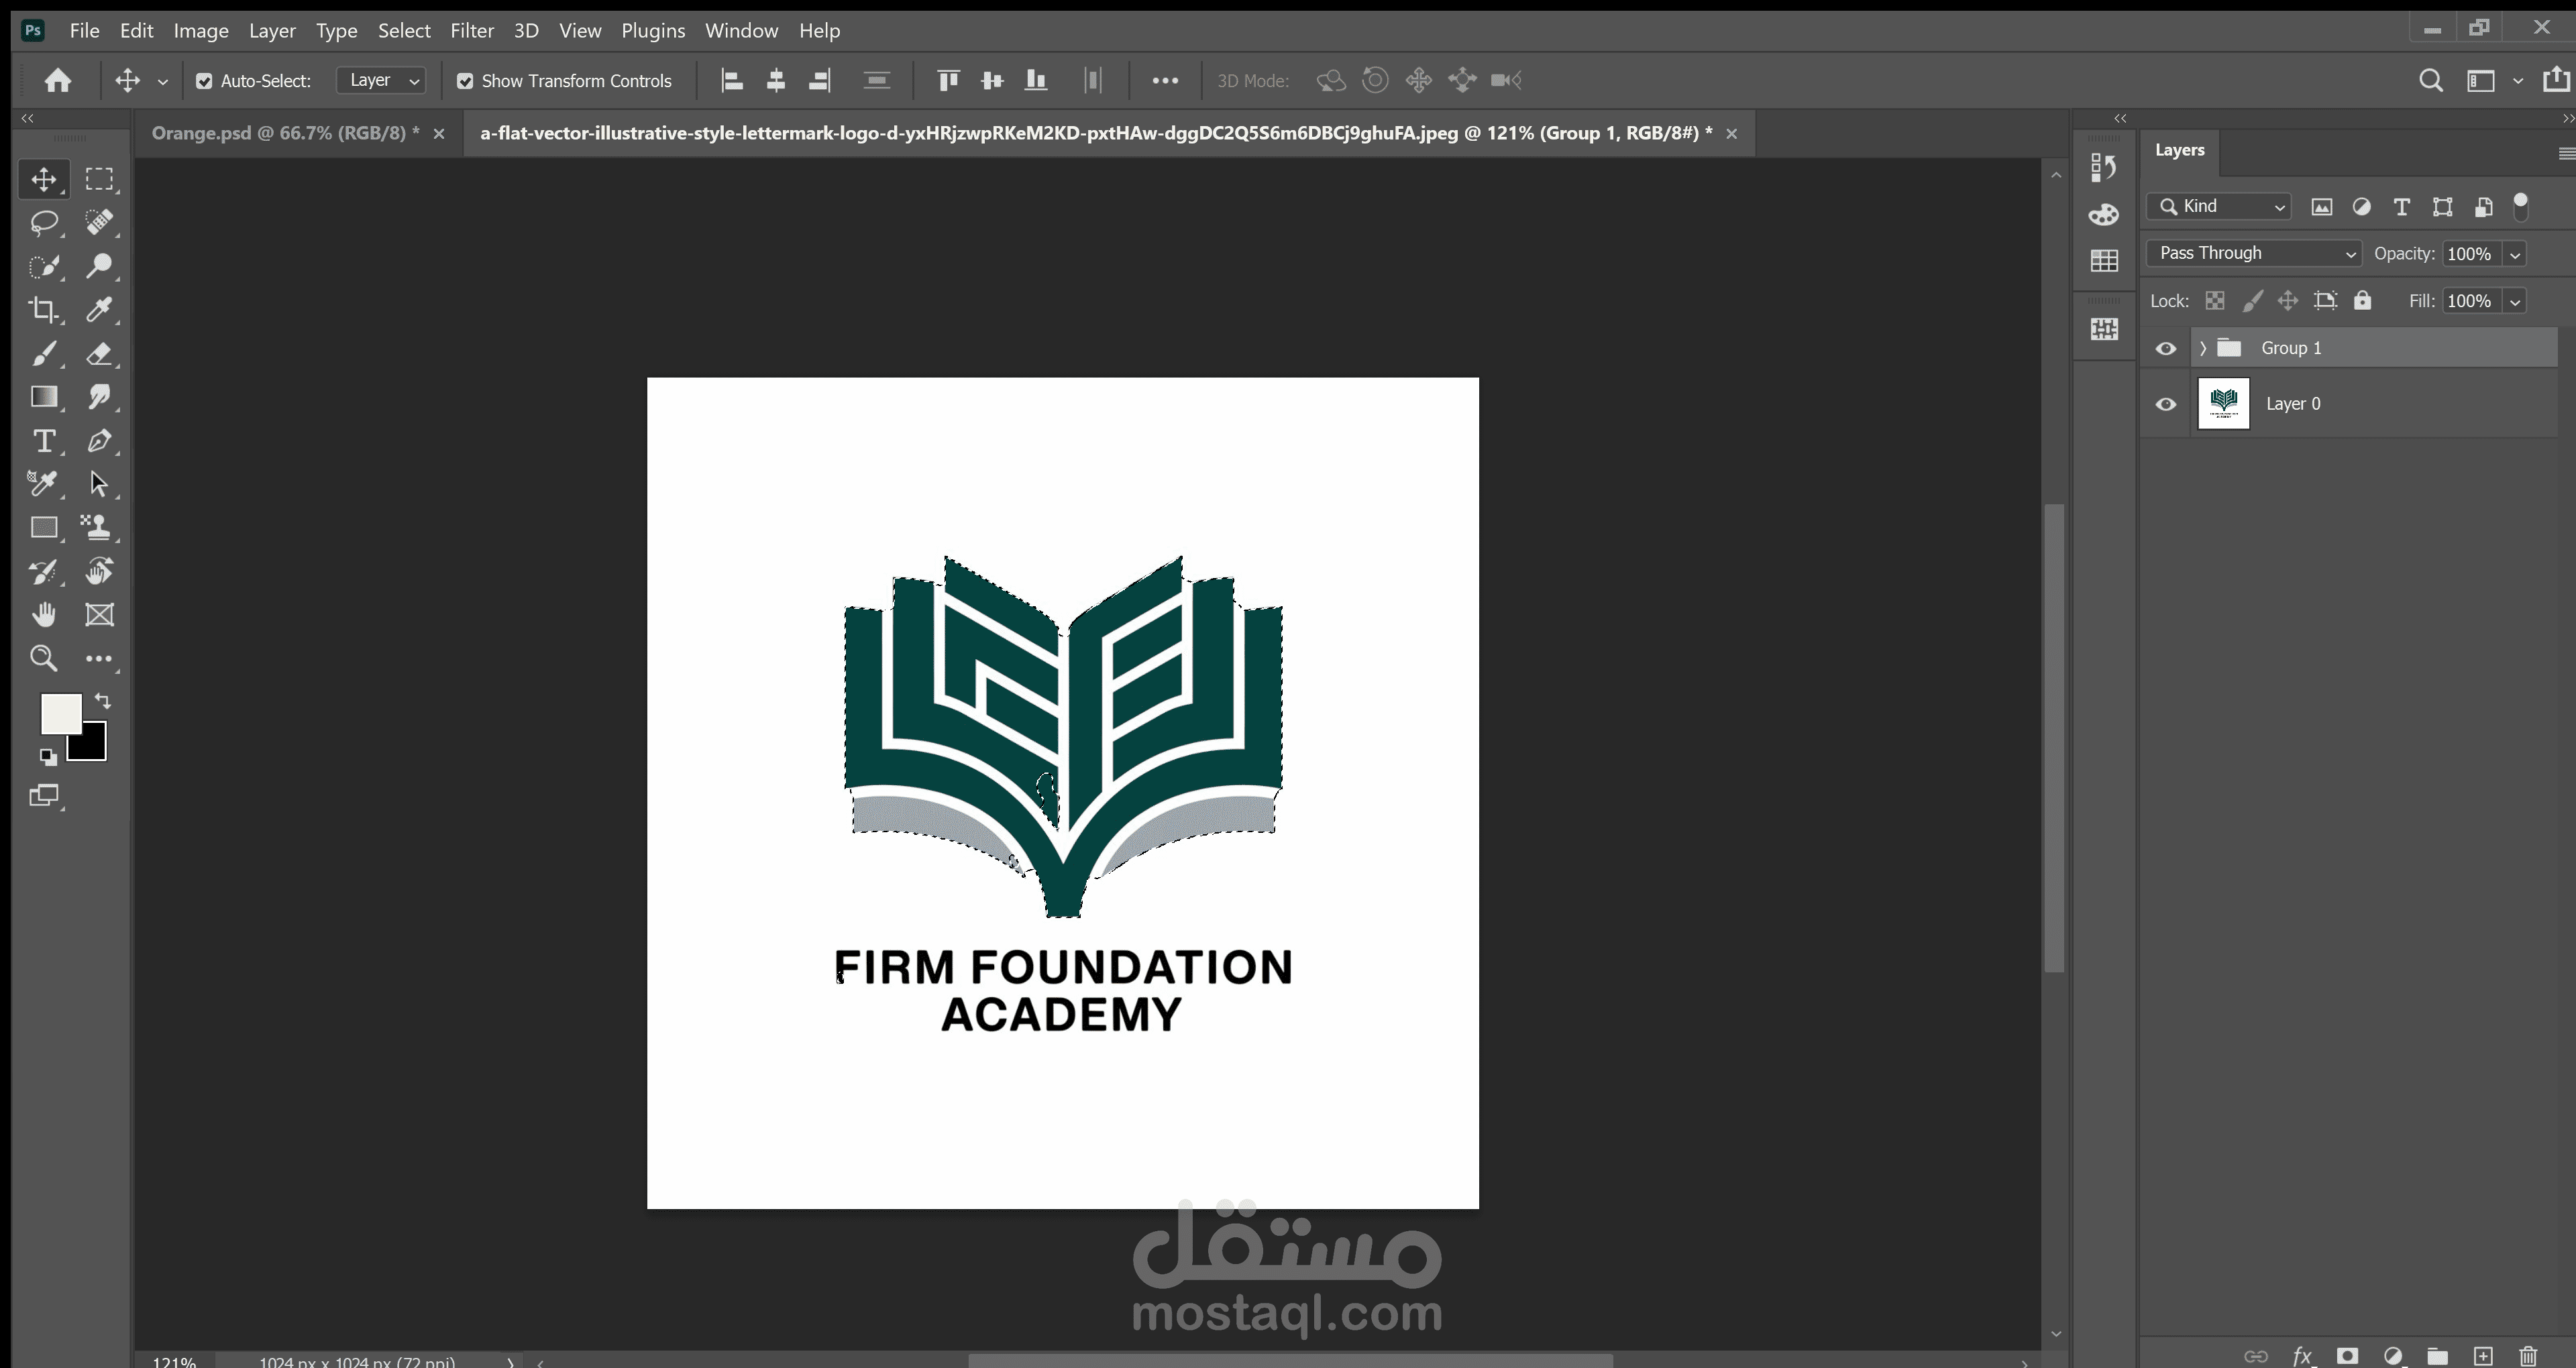The image size is (2576, 1368).
Task: Select the Crop tool
Action: (43, 310)
